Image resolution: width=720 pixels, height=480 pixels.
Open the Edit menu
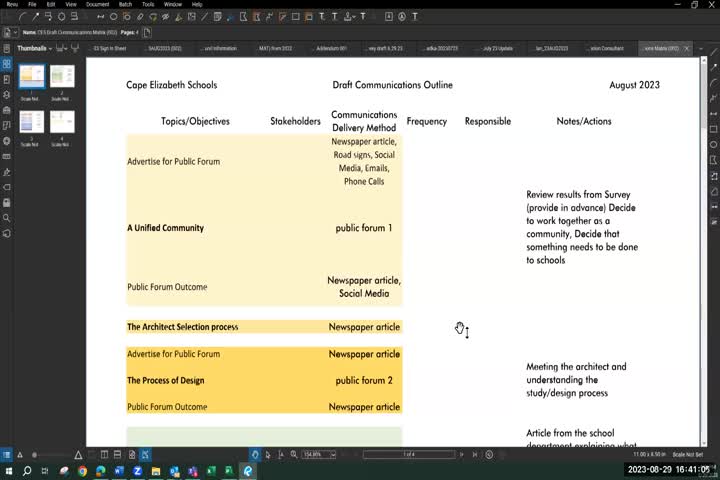coord(51,4)
